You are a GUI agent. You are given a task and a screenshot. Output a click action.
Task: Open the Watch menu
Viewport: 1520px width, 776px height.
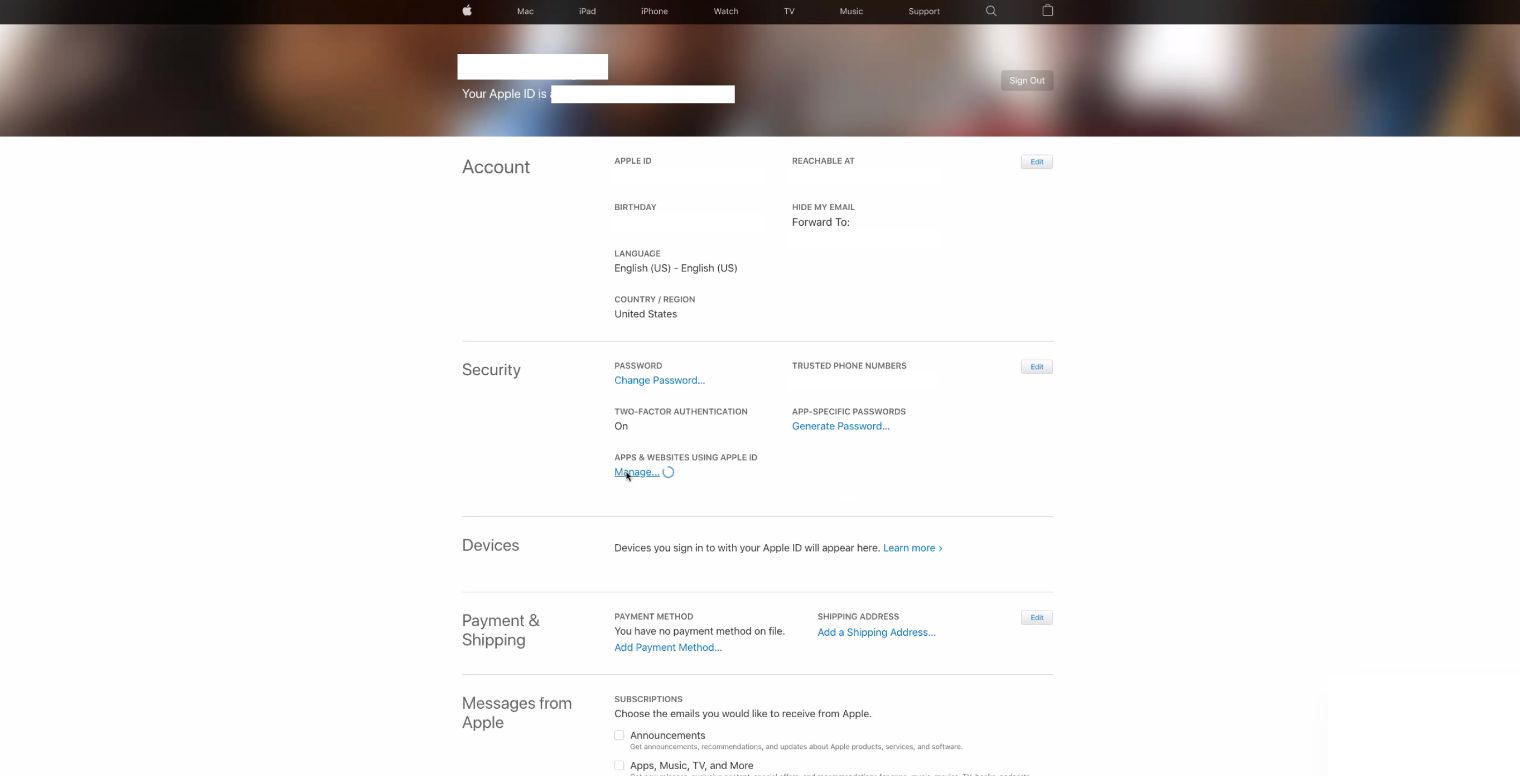(726, 11)
